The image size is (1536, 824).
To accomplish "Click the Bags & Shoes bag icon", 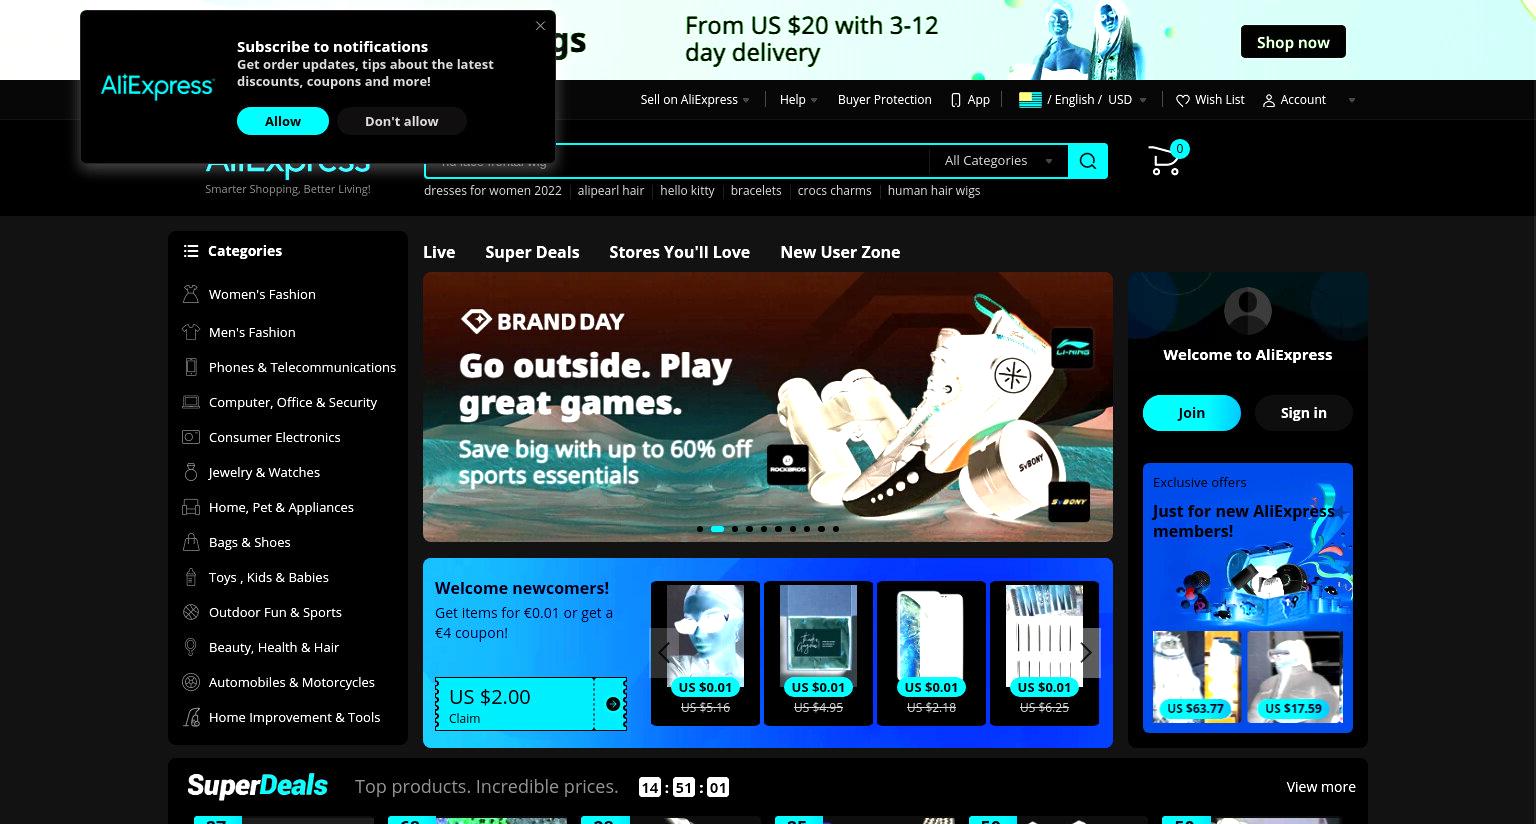I will click(191, 542).
